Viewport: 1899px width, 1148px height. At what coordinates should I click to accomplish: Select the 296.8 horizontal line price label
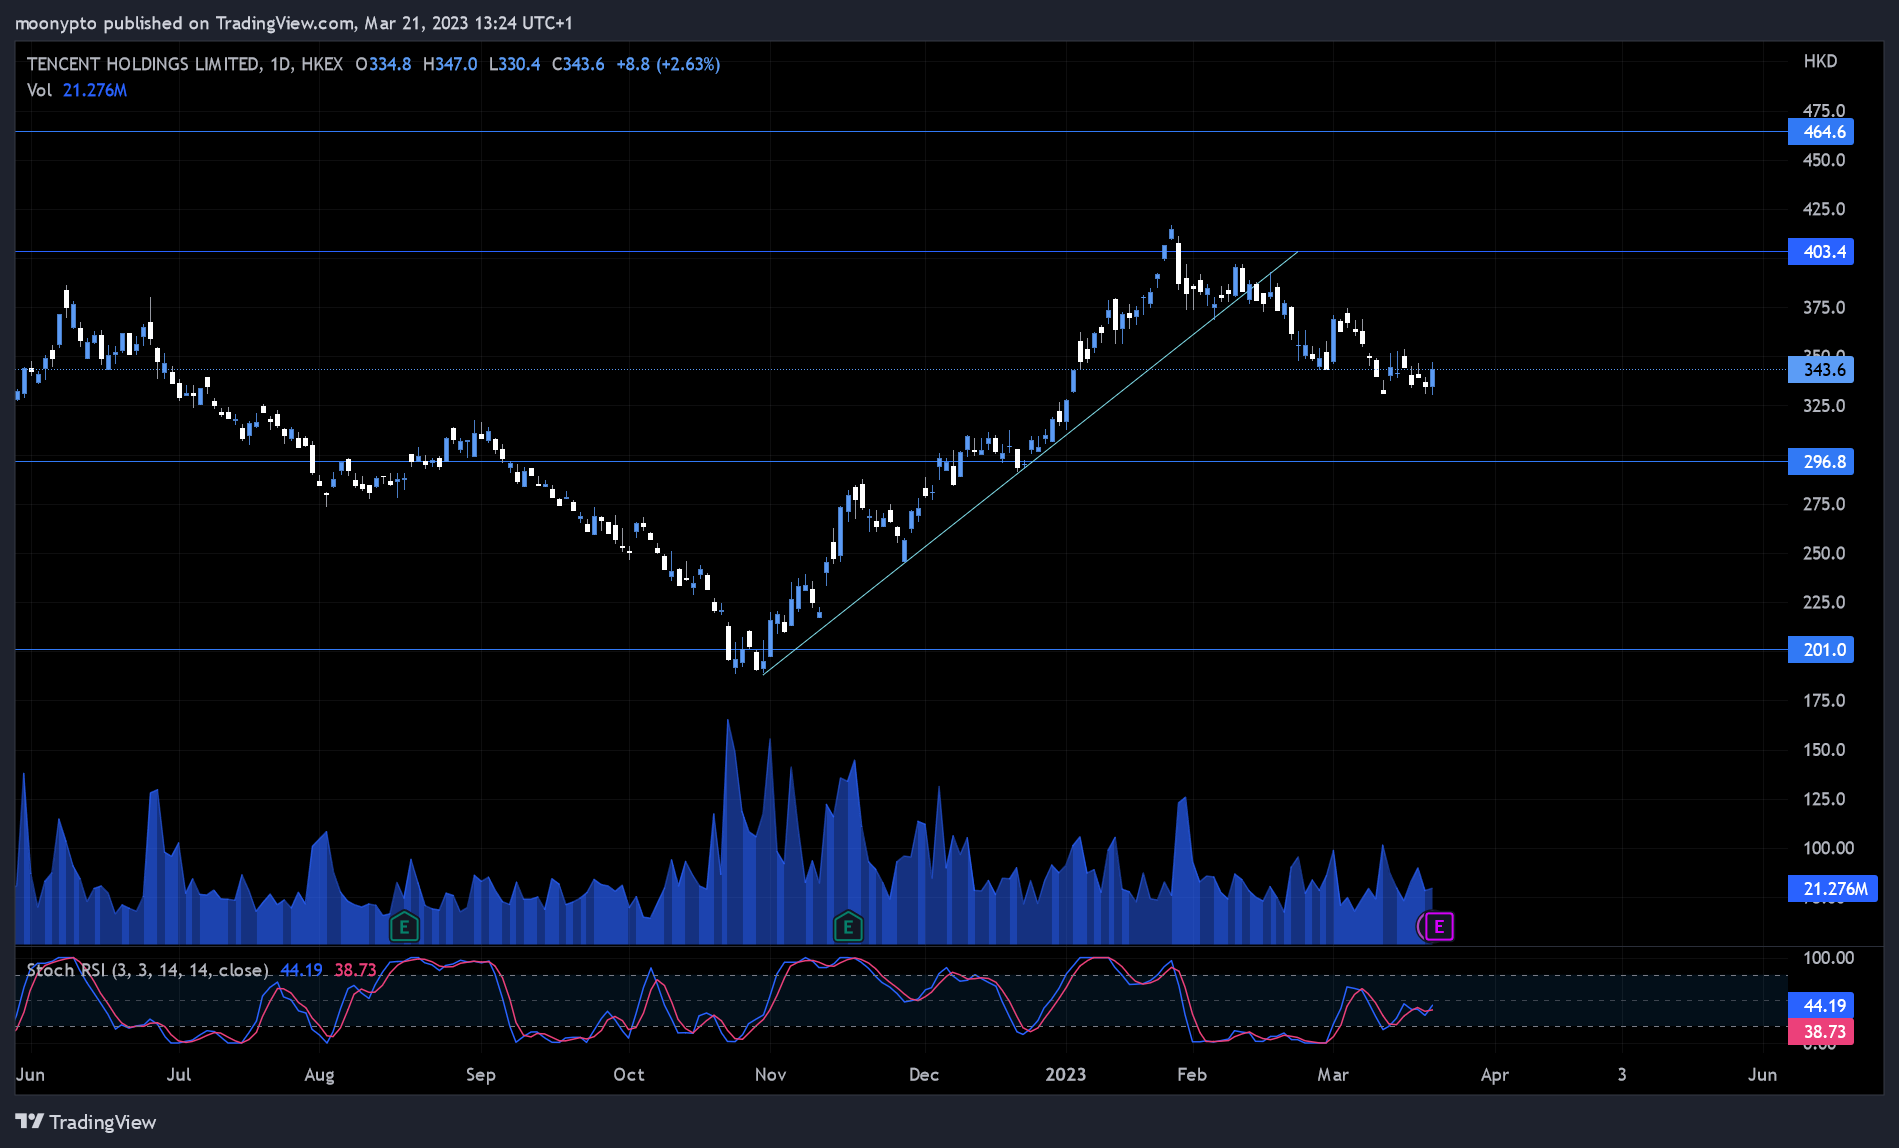1821,462
